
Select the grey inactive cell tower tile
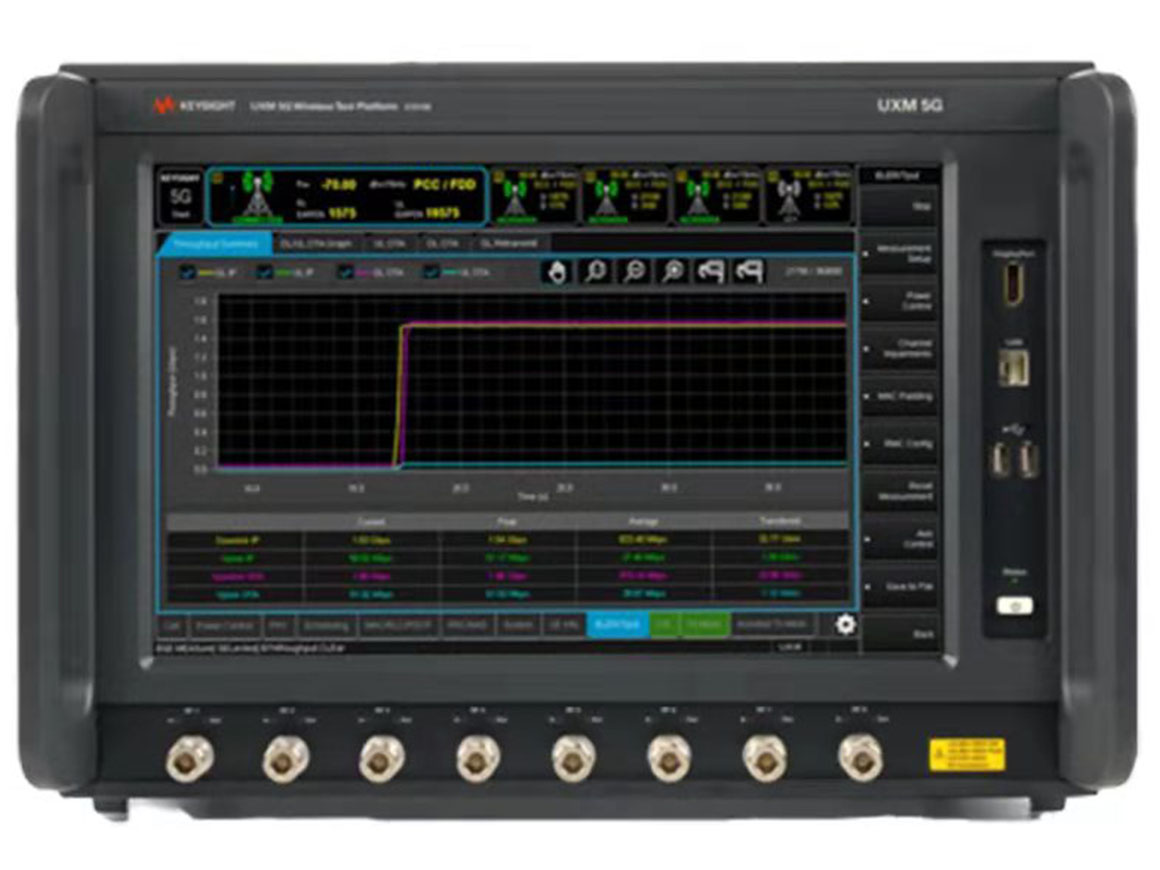tap(808, 195)
